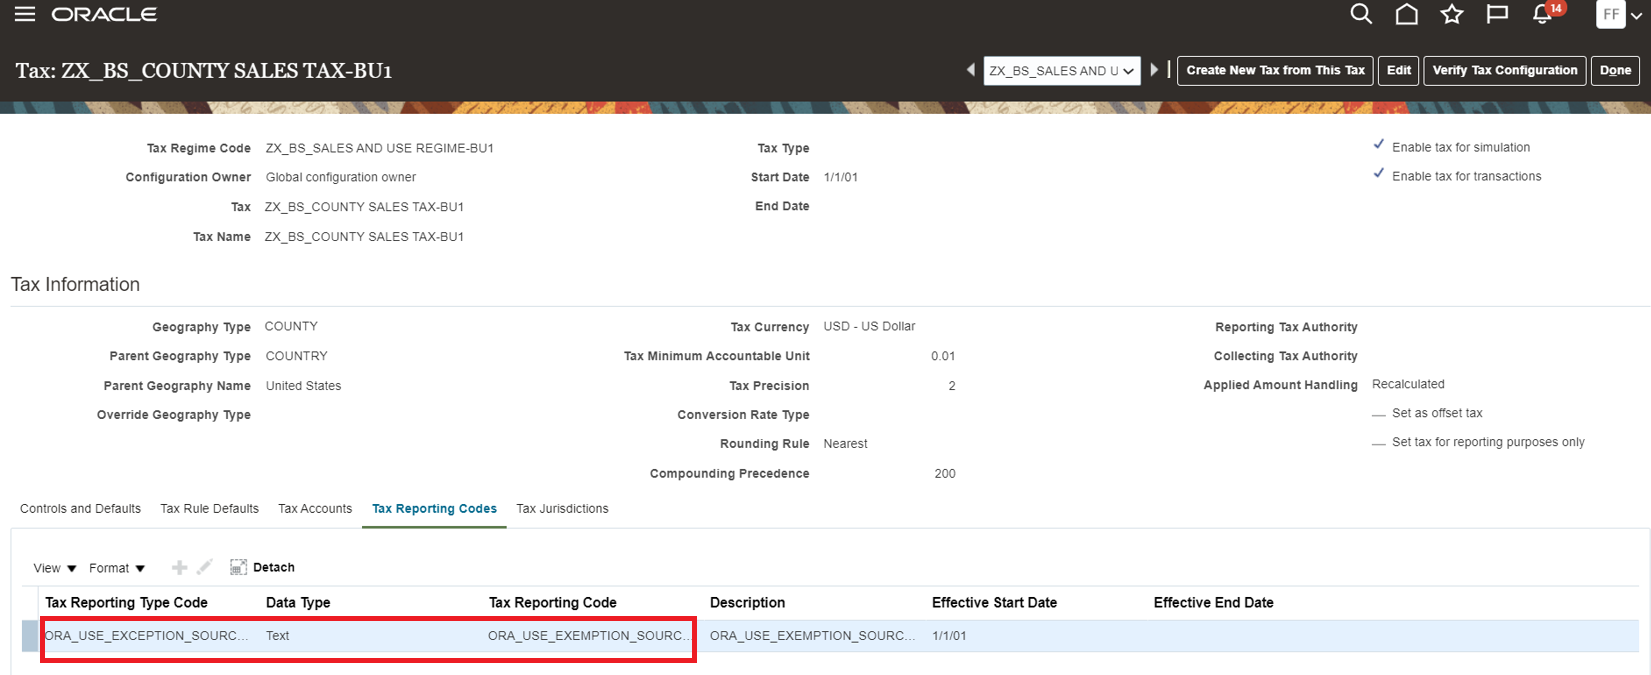
Task: Toggle Enable tax for simulation checkbox
Action: coord(1379,146)
